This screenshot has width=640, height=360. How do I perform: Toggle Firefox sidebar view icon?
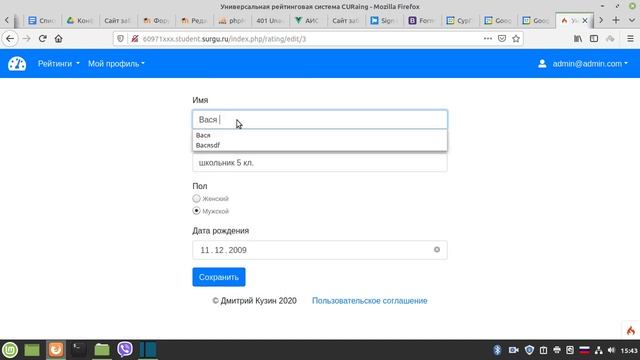tap(594, 39)
